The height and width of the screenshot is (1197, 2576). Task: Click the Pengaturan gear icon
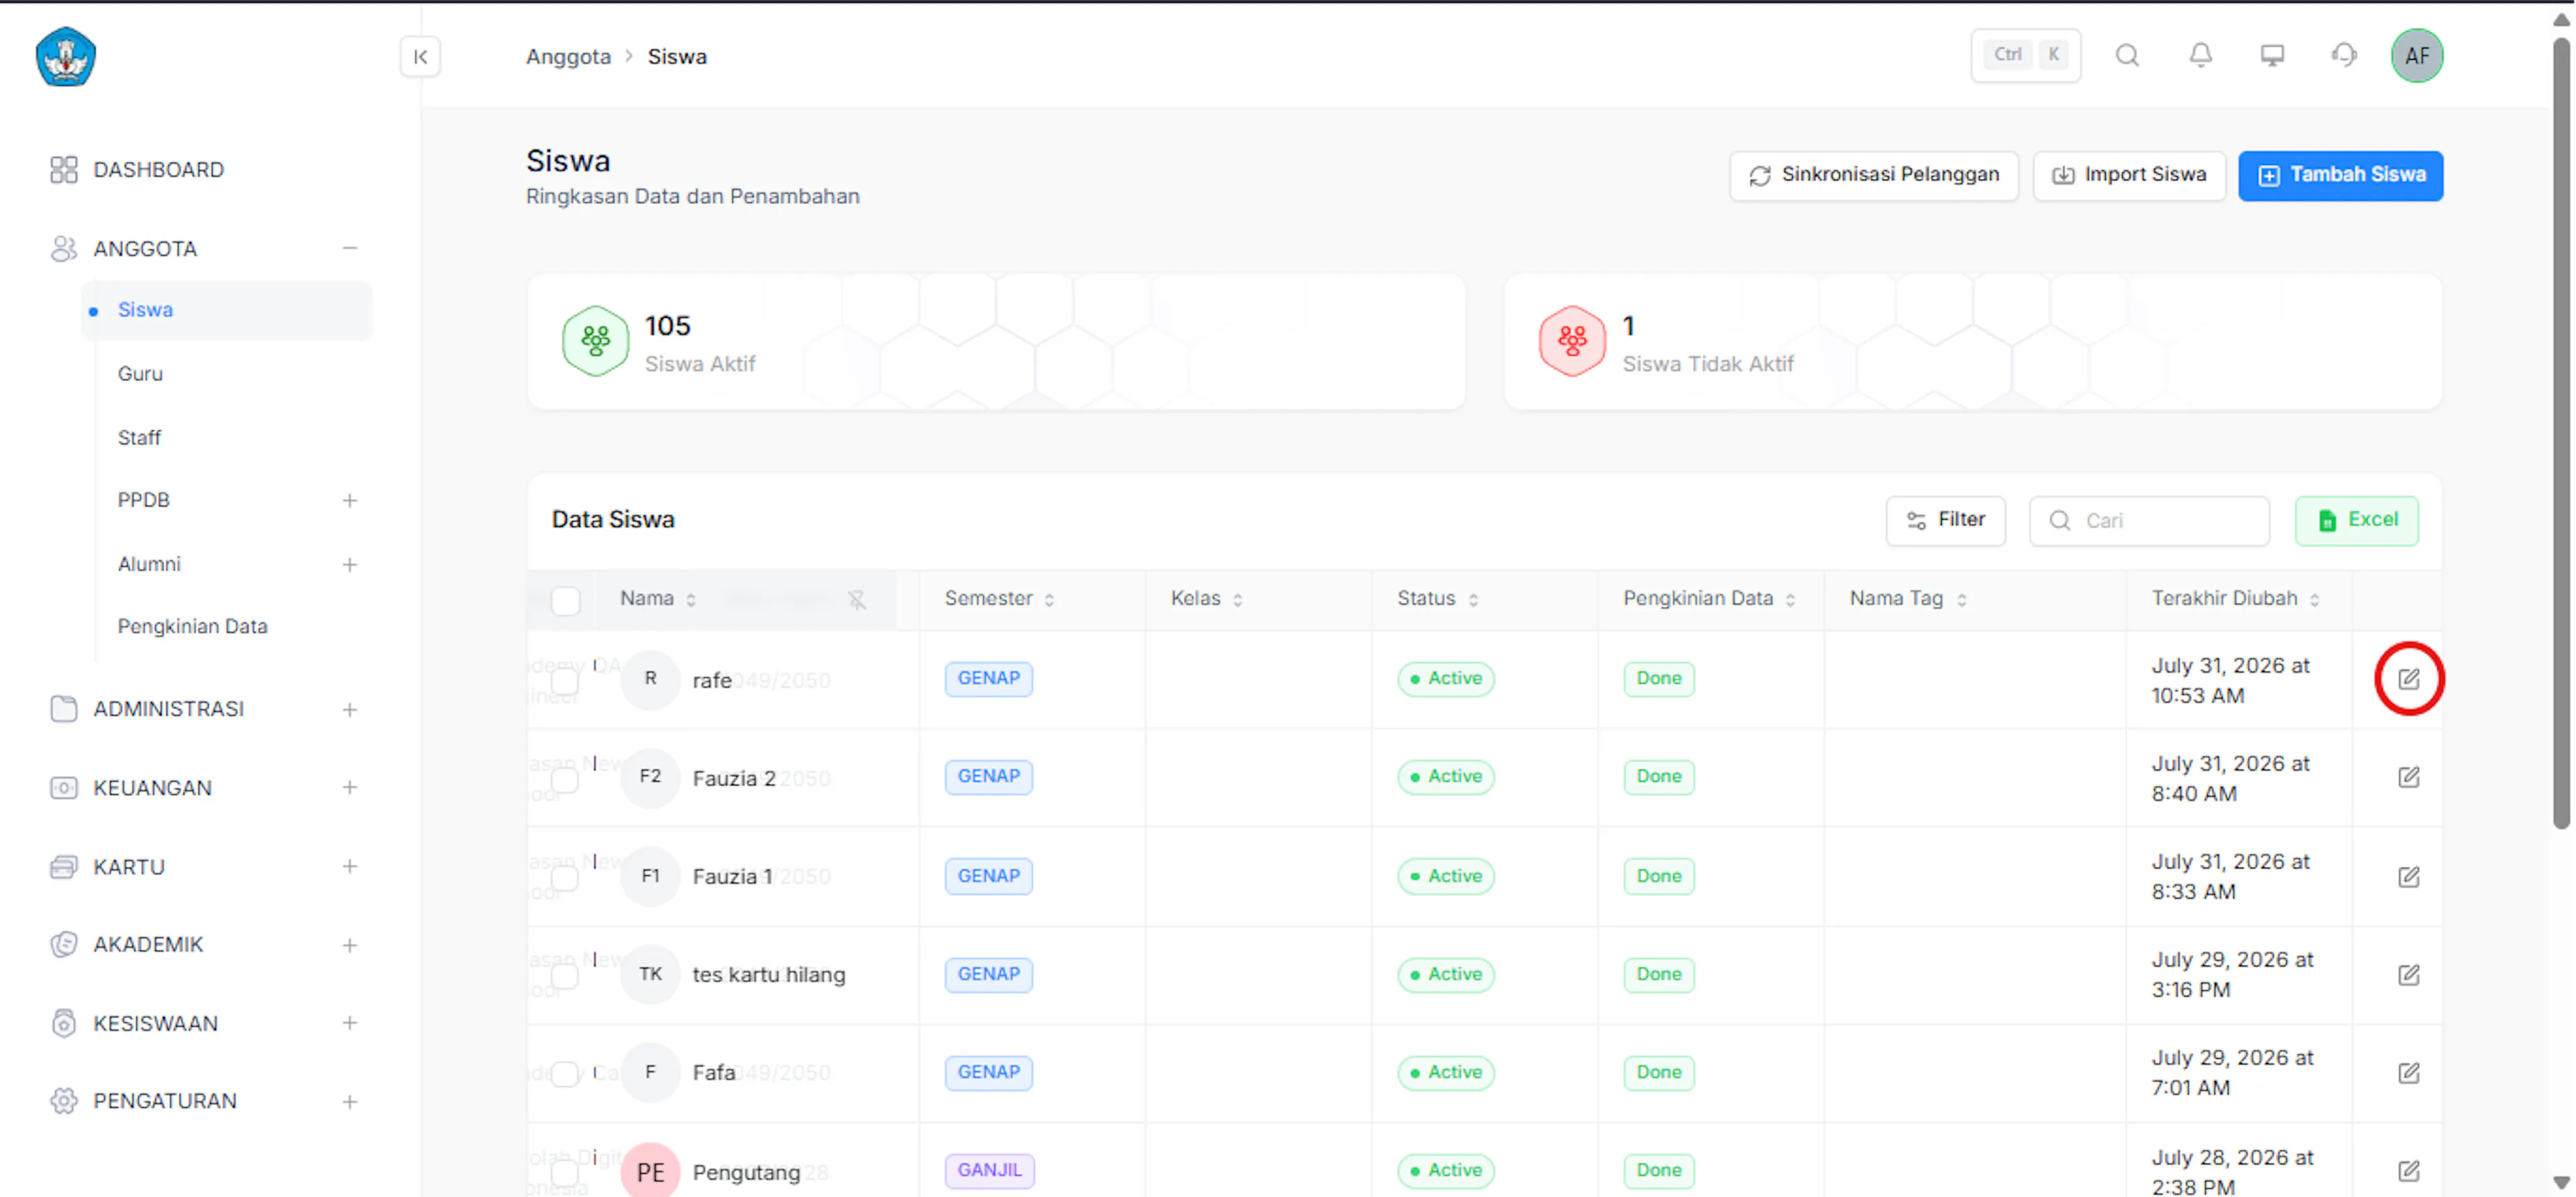click(63, 1101)
